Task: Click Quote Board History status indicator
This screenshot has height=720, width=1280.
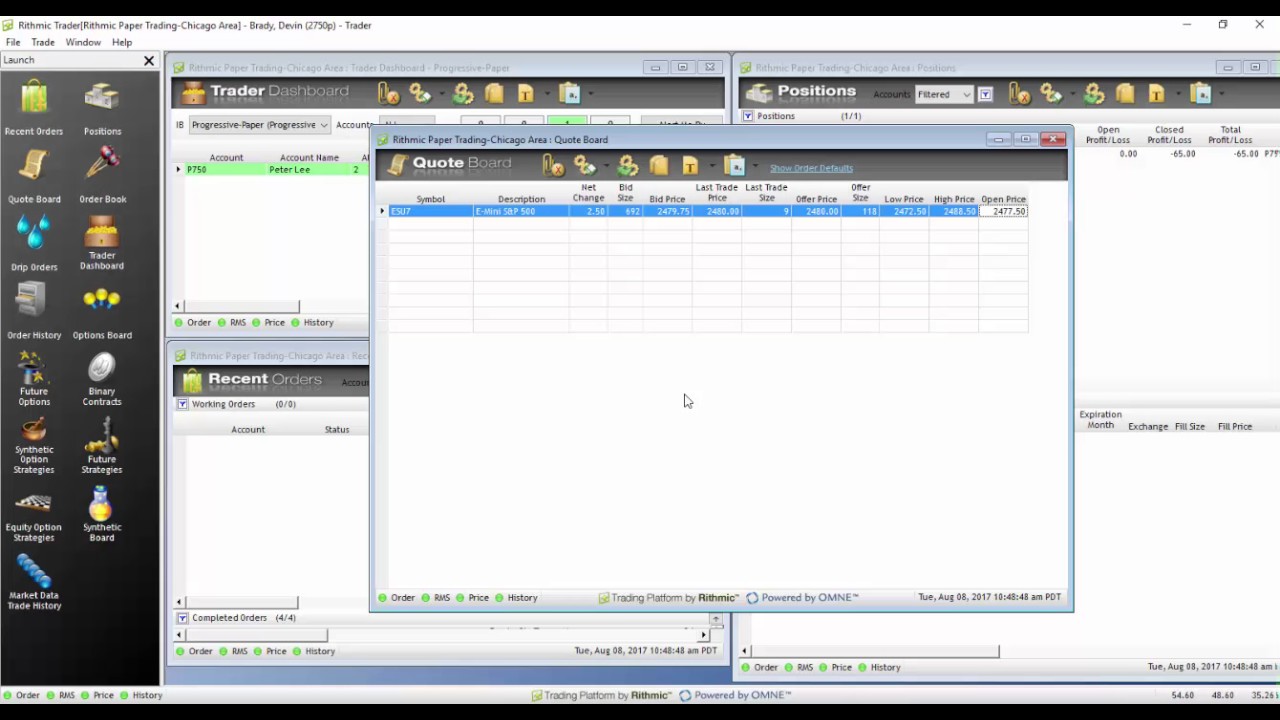Action: click(516, 598)
